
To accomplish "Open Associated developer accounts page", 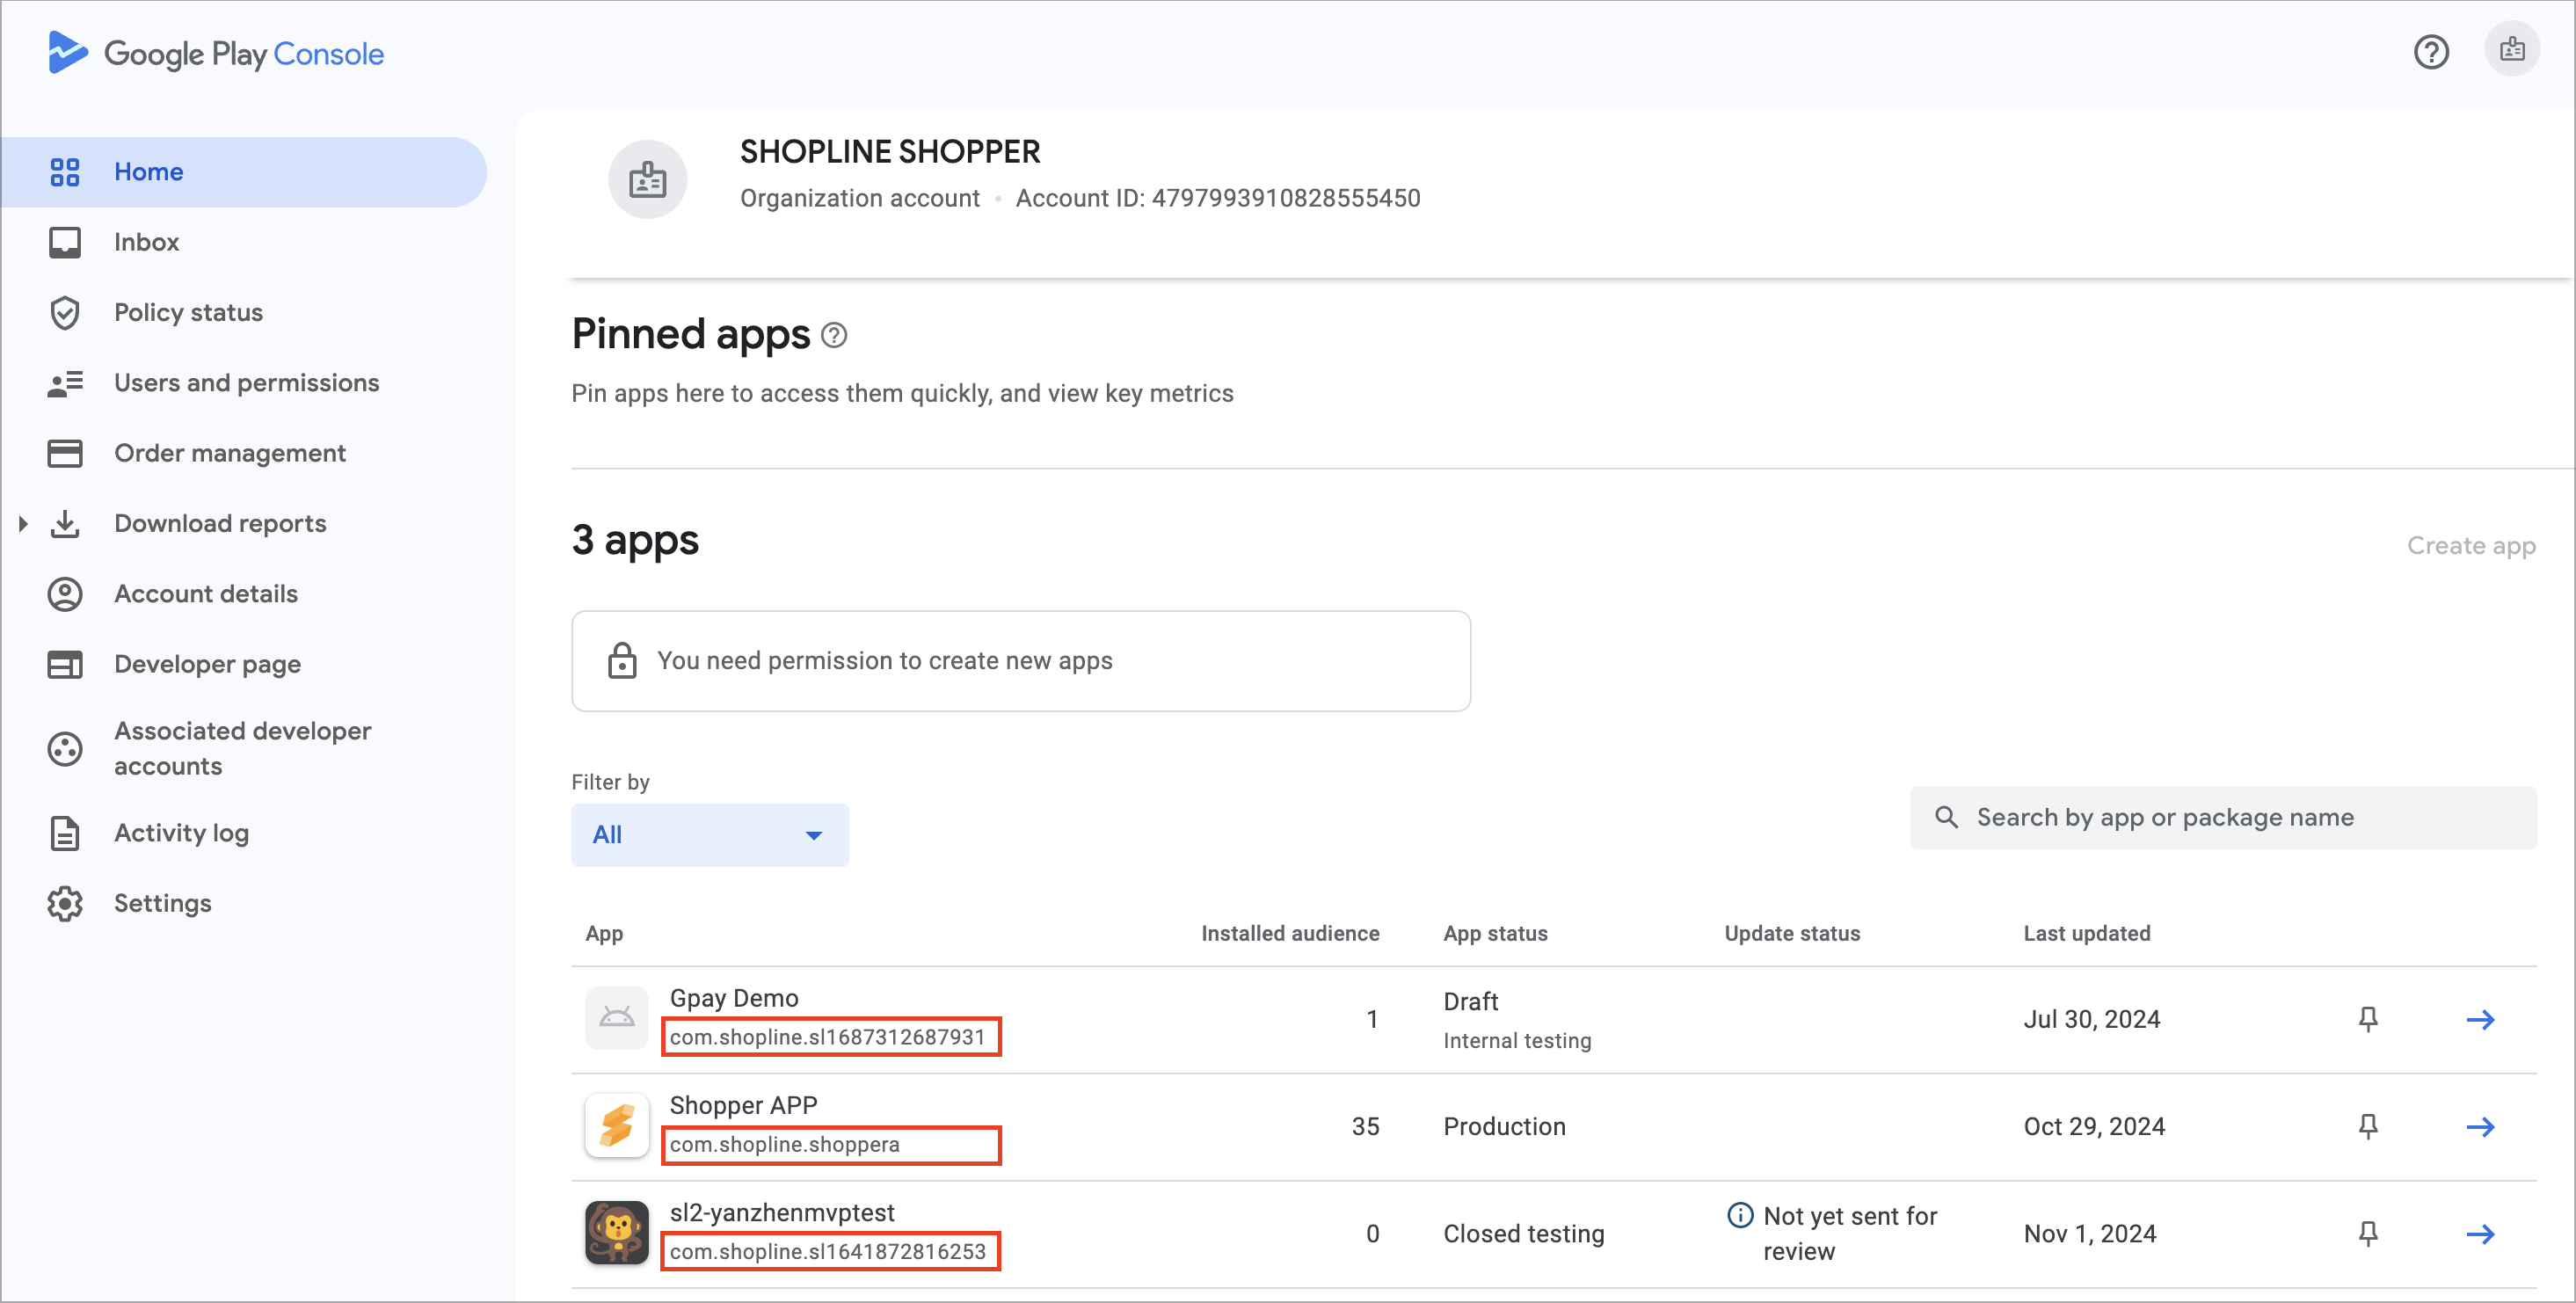I will pos(244,749).
